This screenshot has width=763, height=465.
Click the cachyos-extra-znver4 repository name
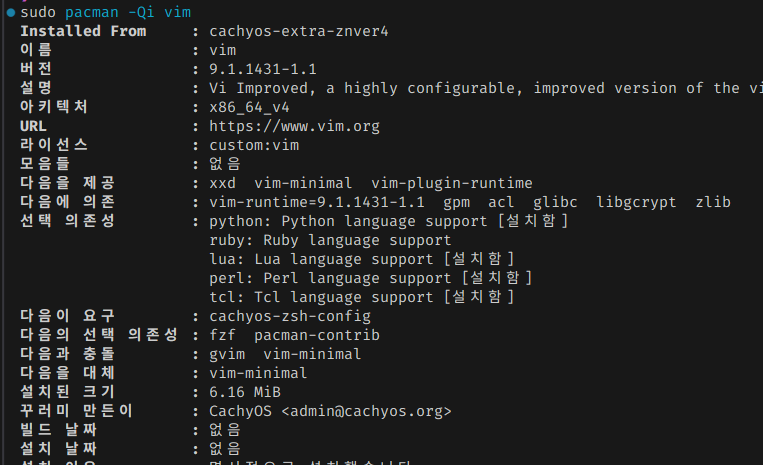coord(299,31)
